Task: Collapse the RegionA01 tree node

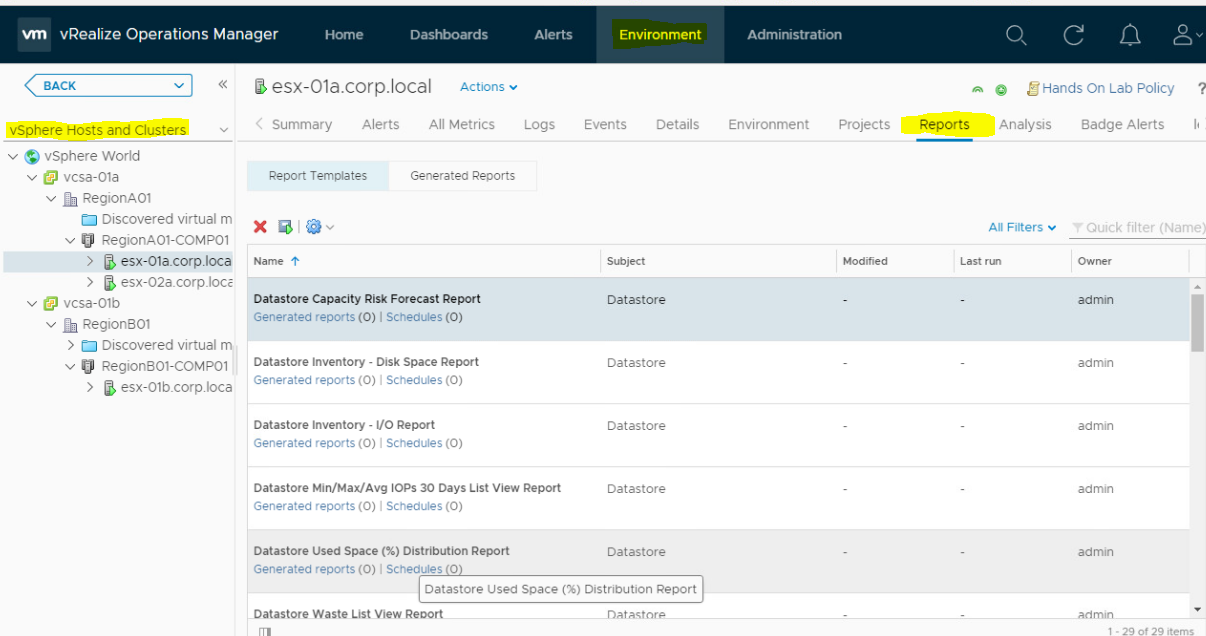Action: point(51,198)
